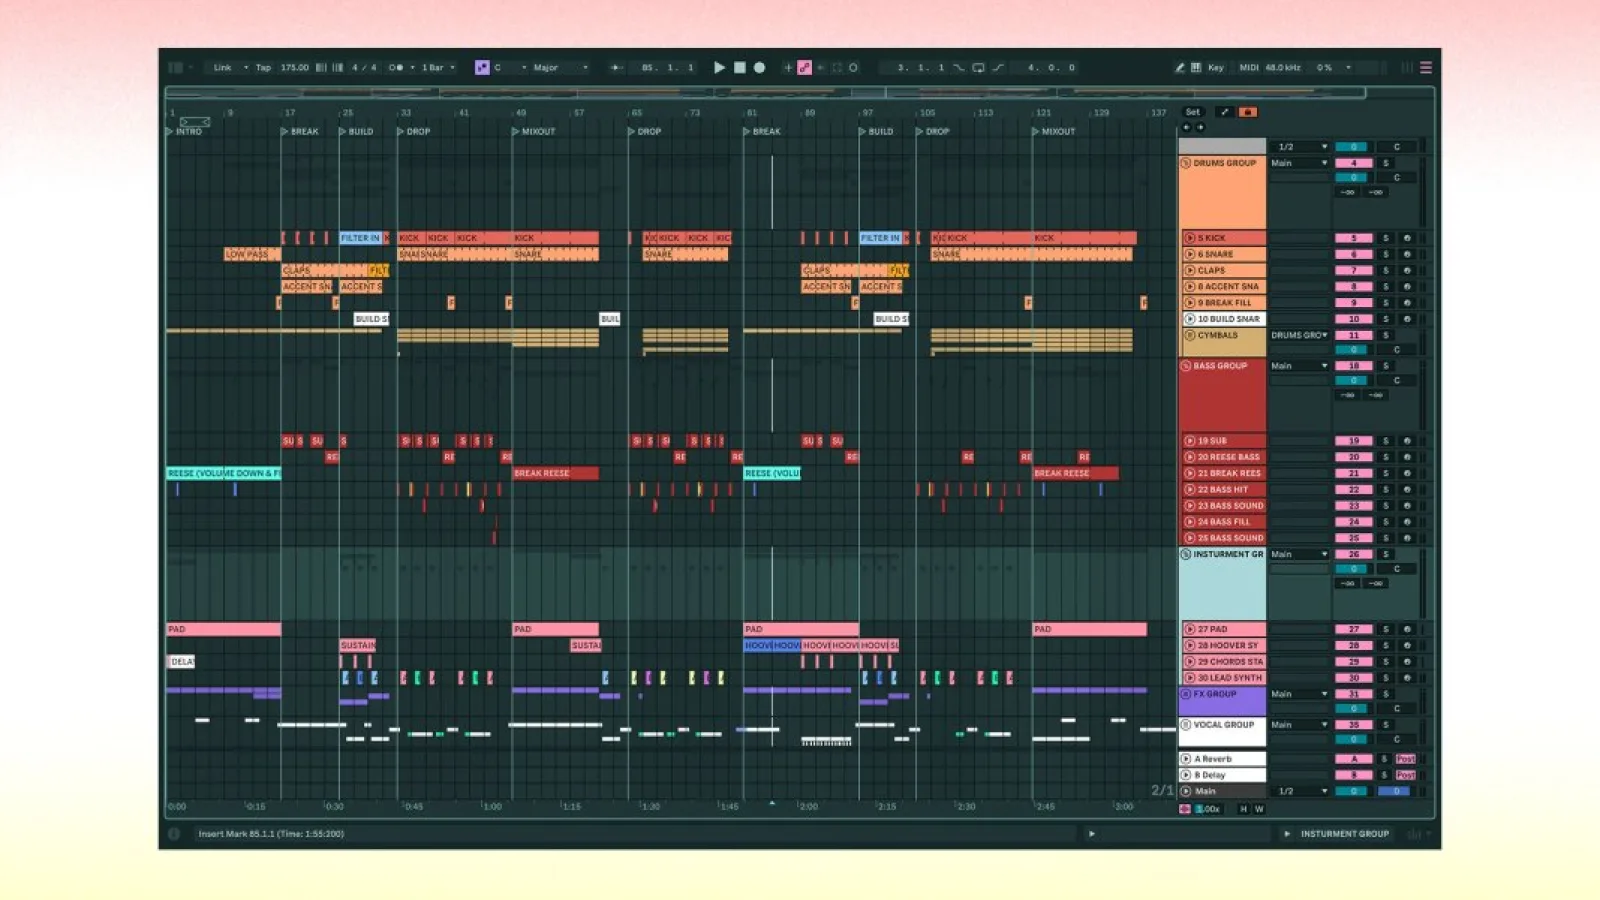Jump to the first BREAK locator
Viewport: 1600px width, 900px height.
pyautogui.click(x=300, y=131)
